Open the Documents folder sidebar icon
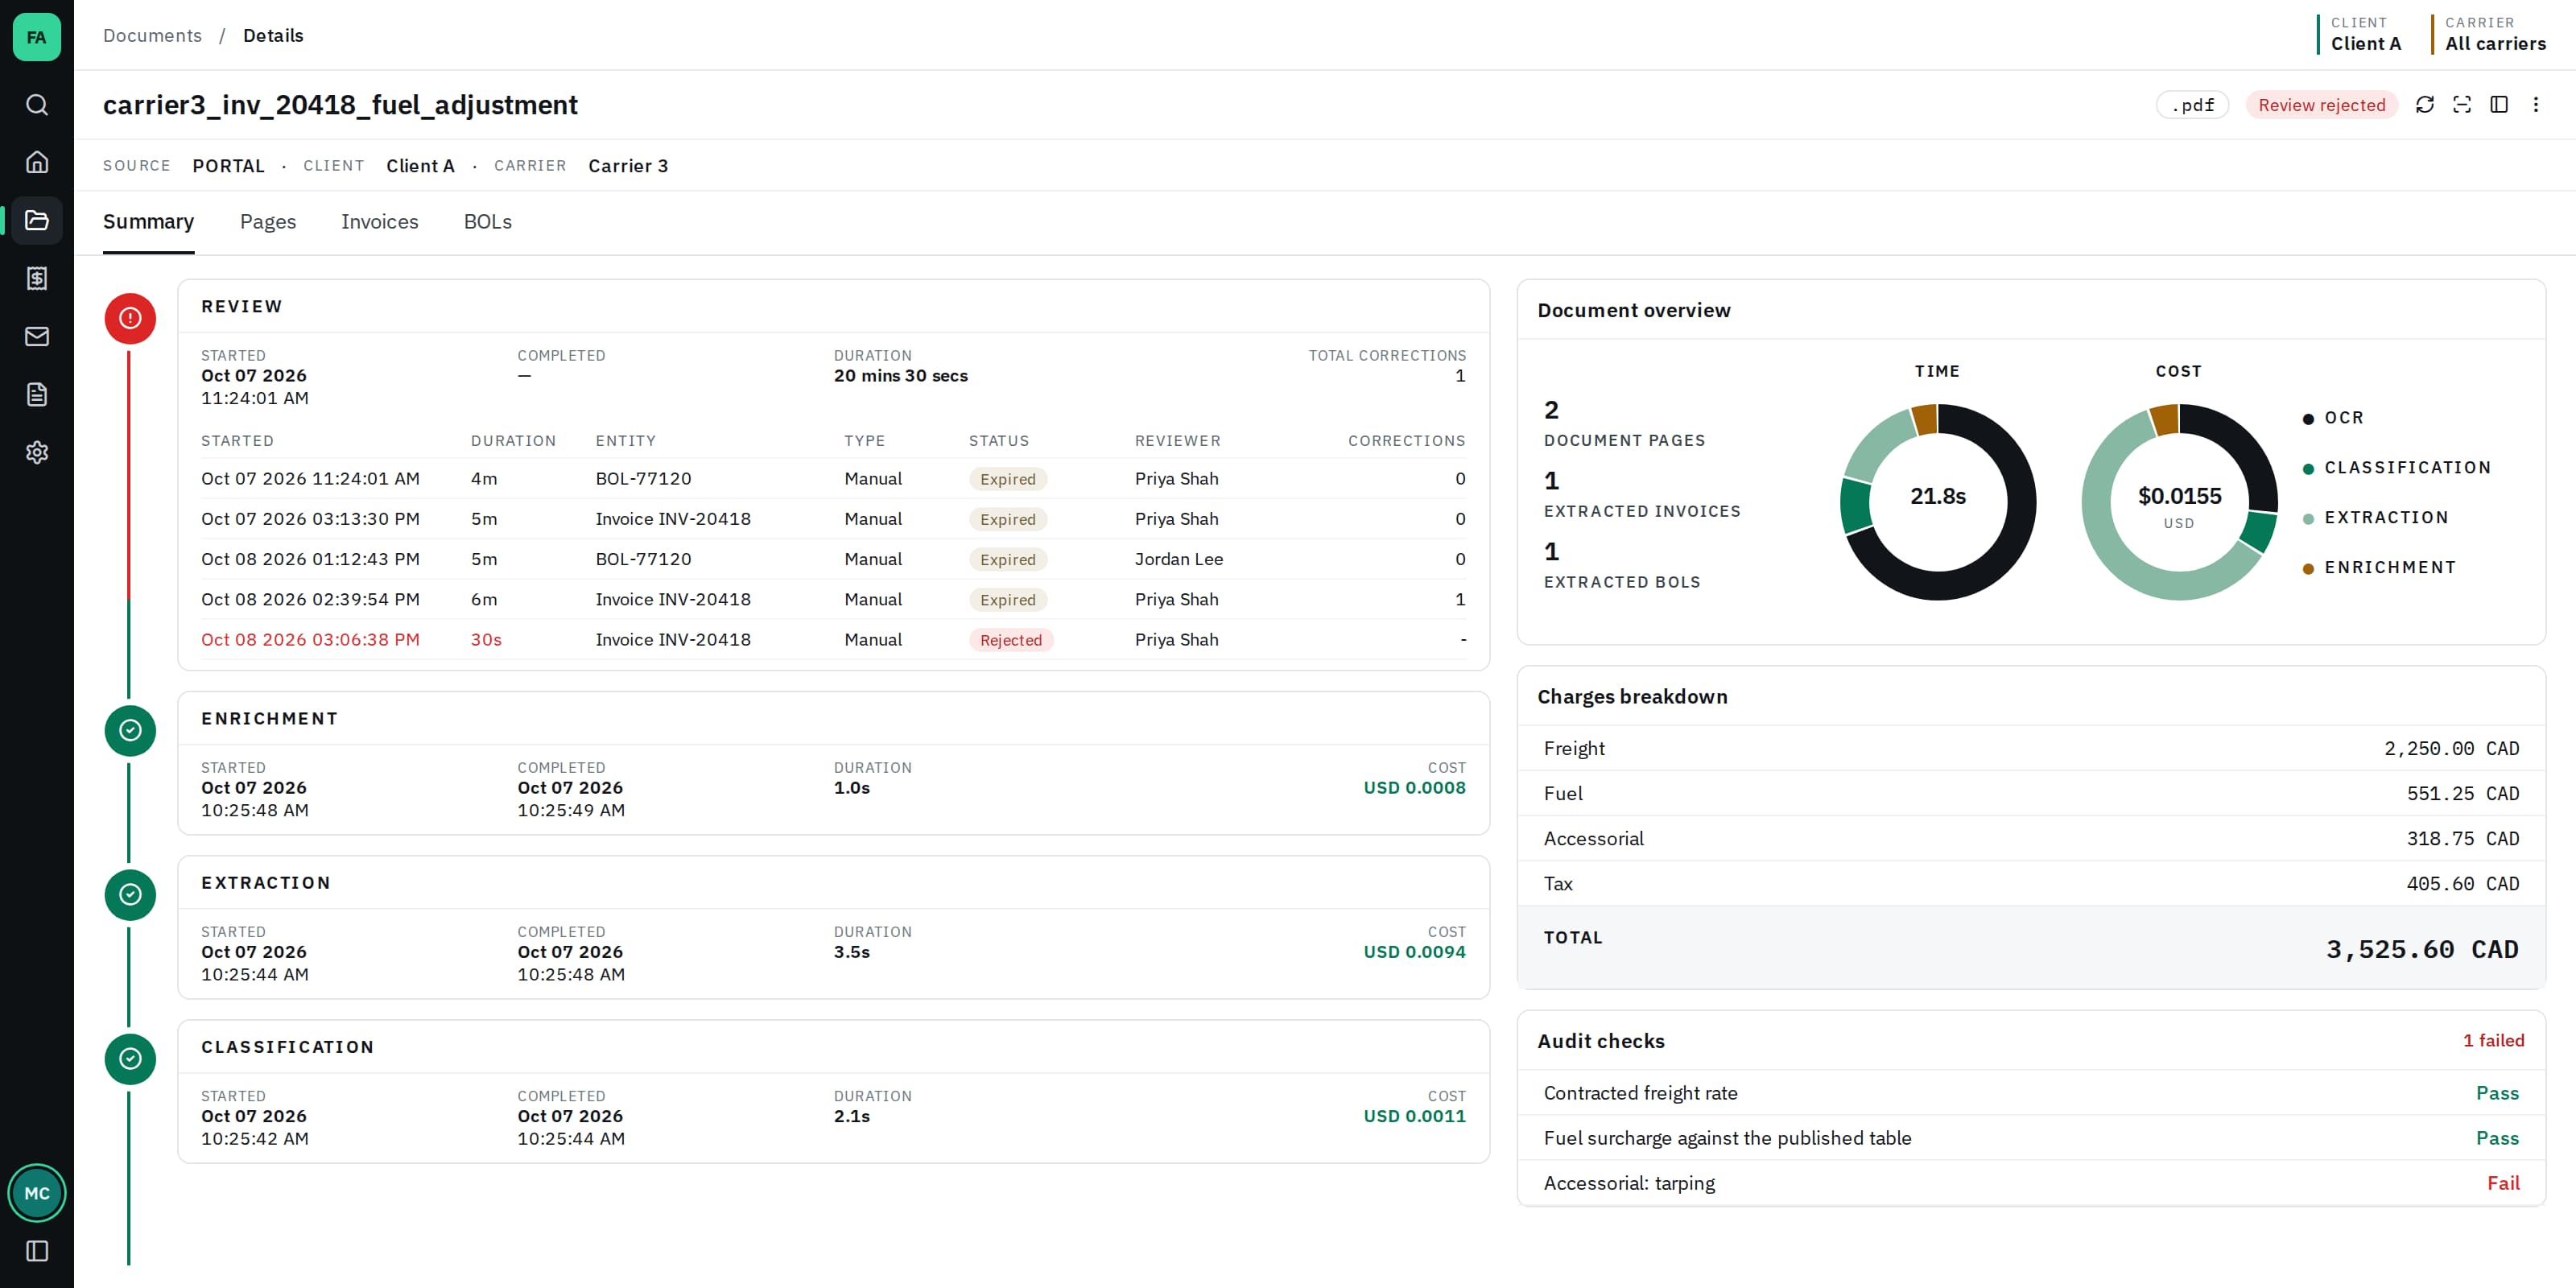This screenshot has height=1288, width=2576. coord(37,220)
